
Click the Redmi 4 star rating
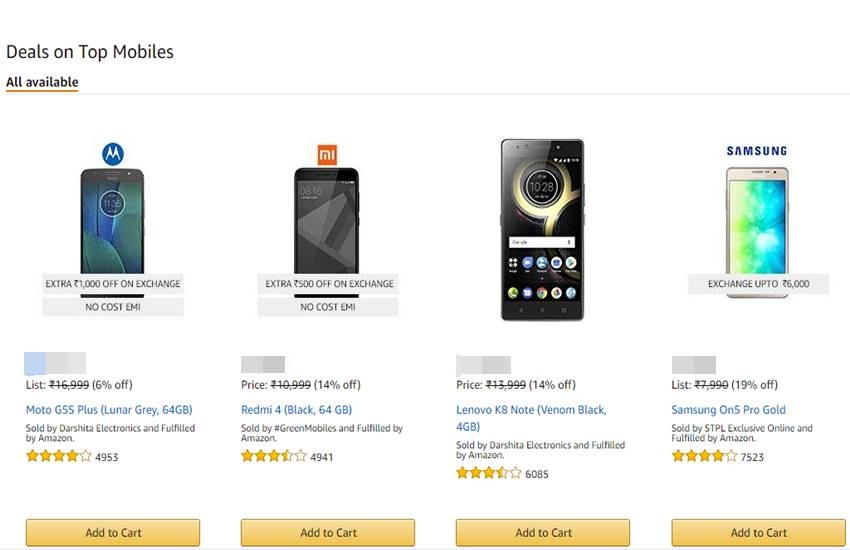tap(273, 456)
